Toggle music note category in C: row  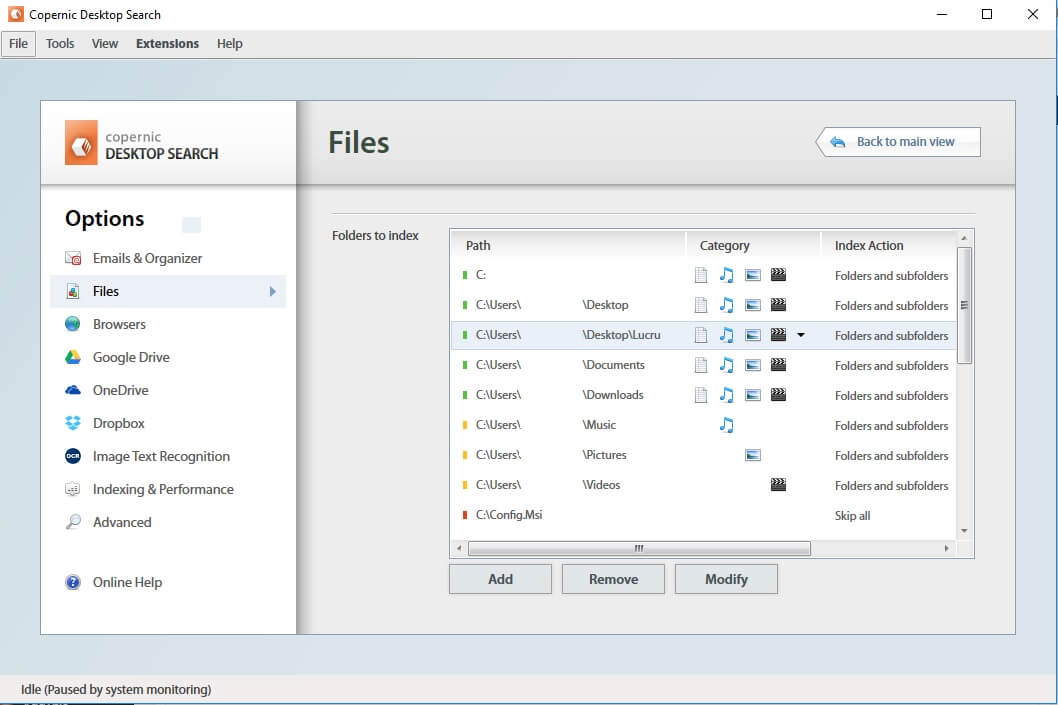(727, 275)
